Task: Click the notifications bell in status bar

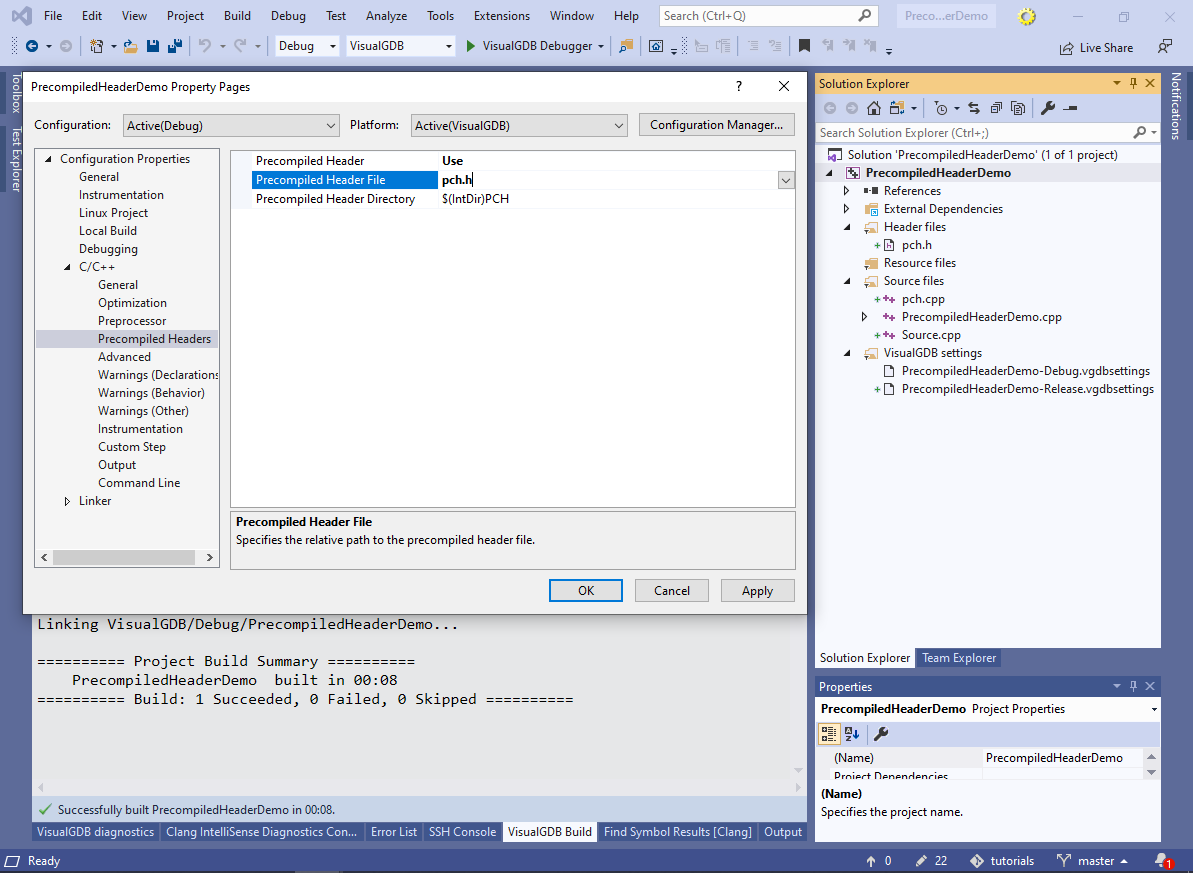Action: (1163, 861)
